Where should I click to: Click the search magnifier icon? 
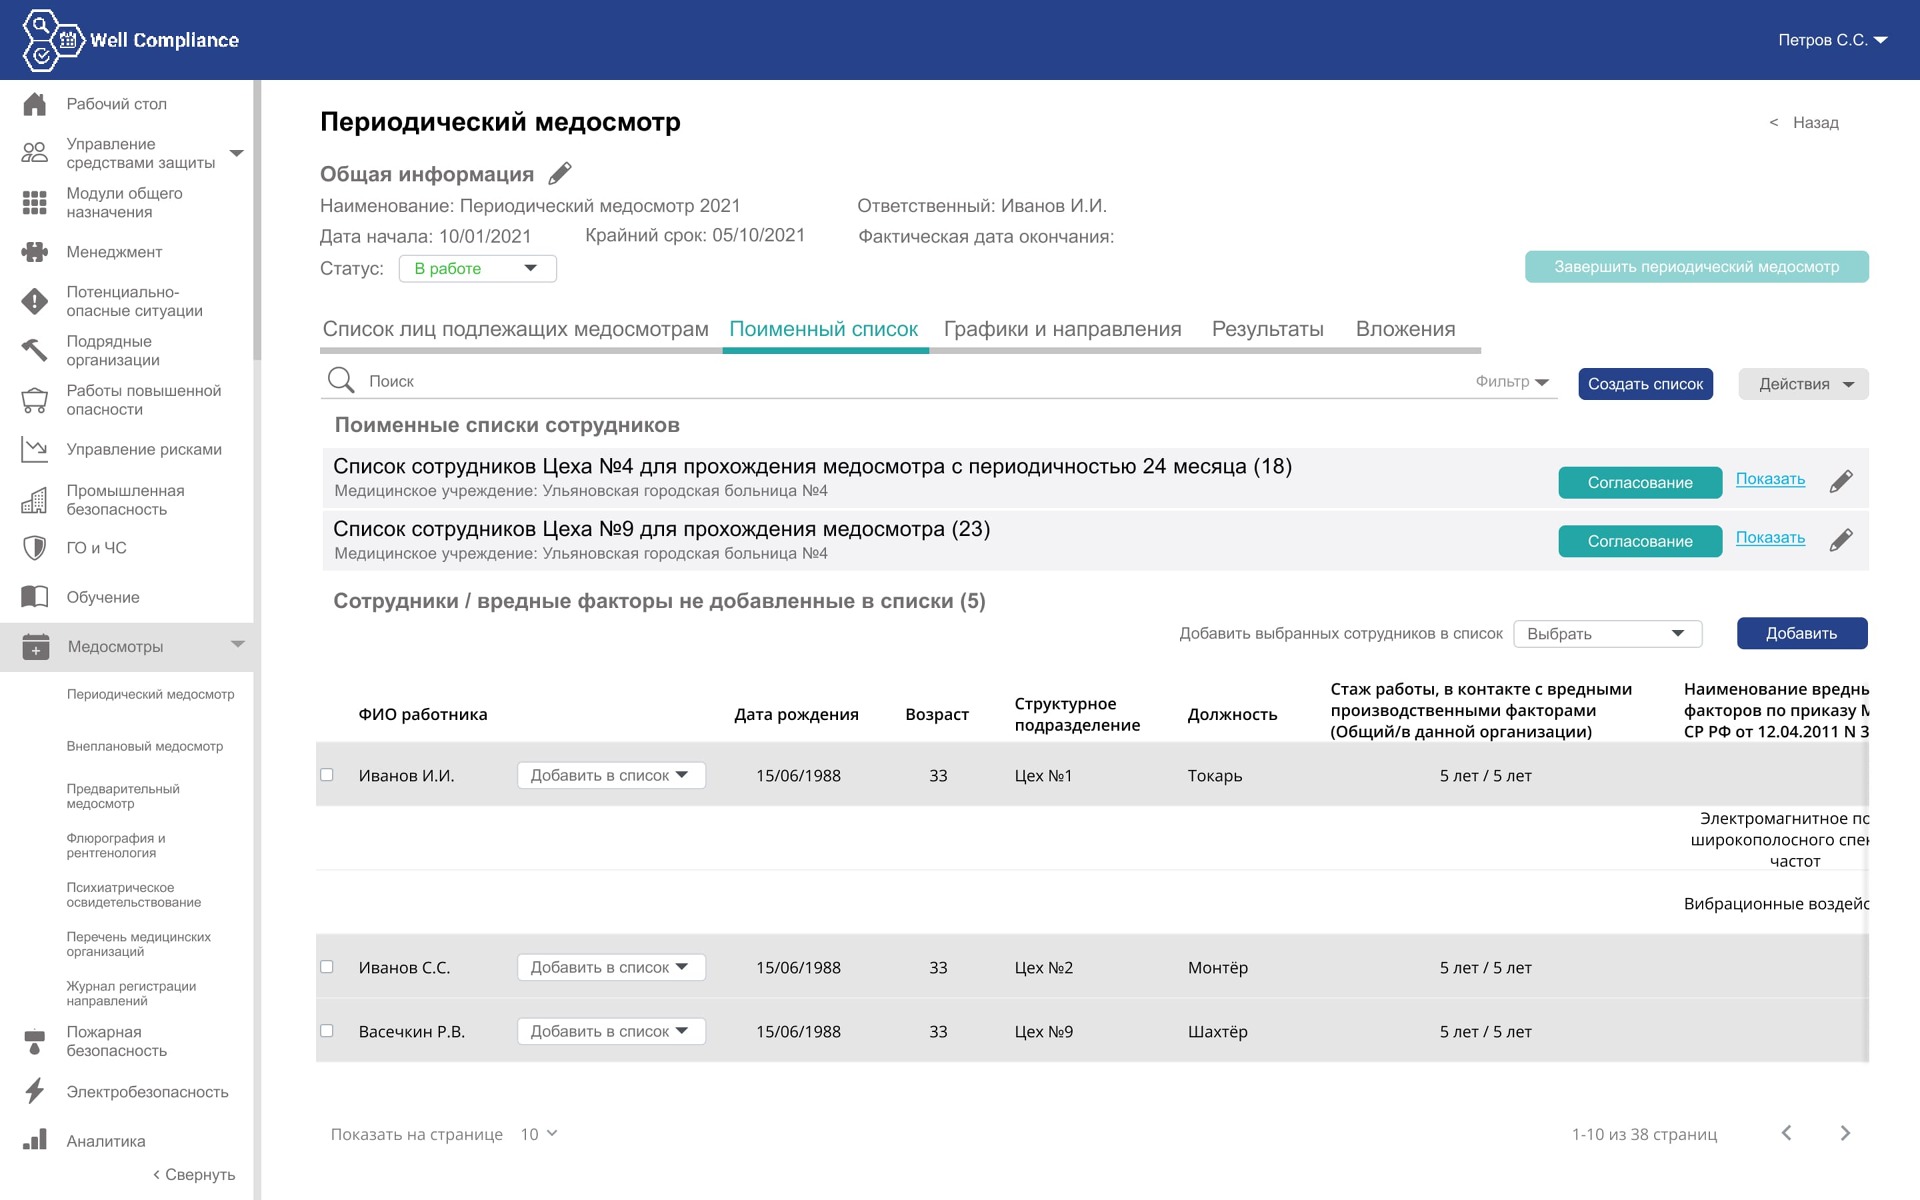tap(341, 380)
